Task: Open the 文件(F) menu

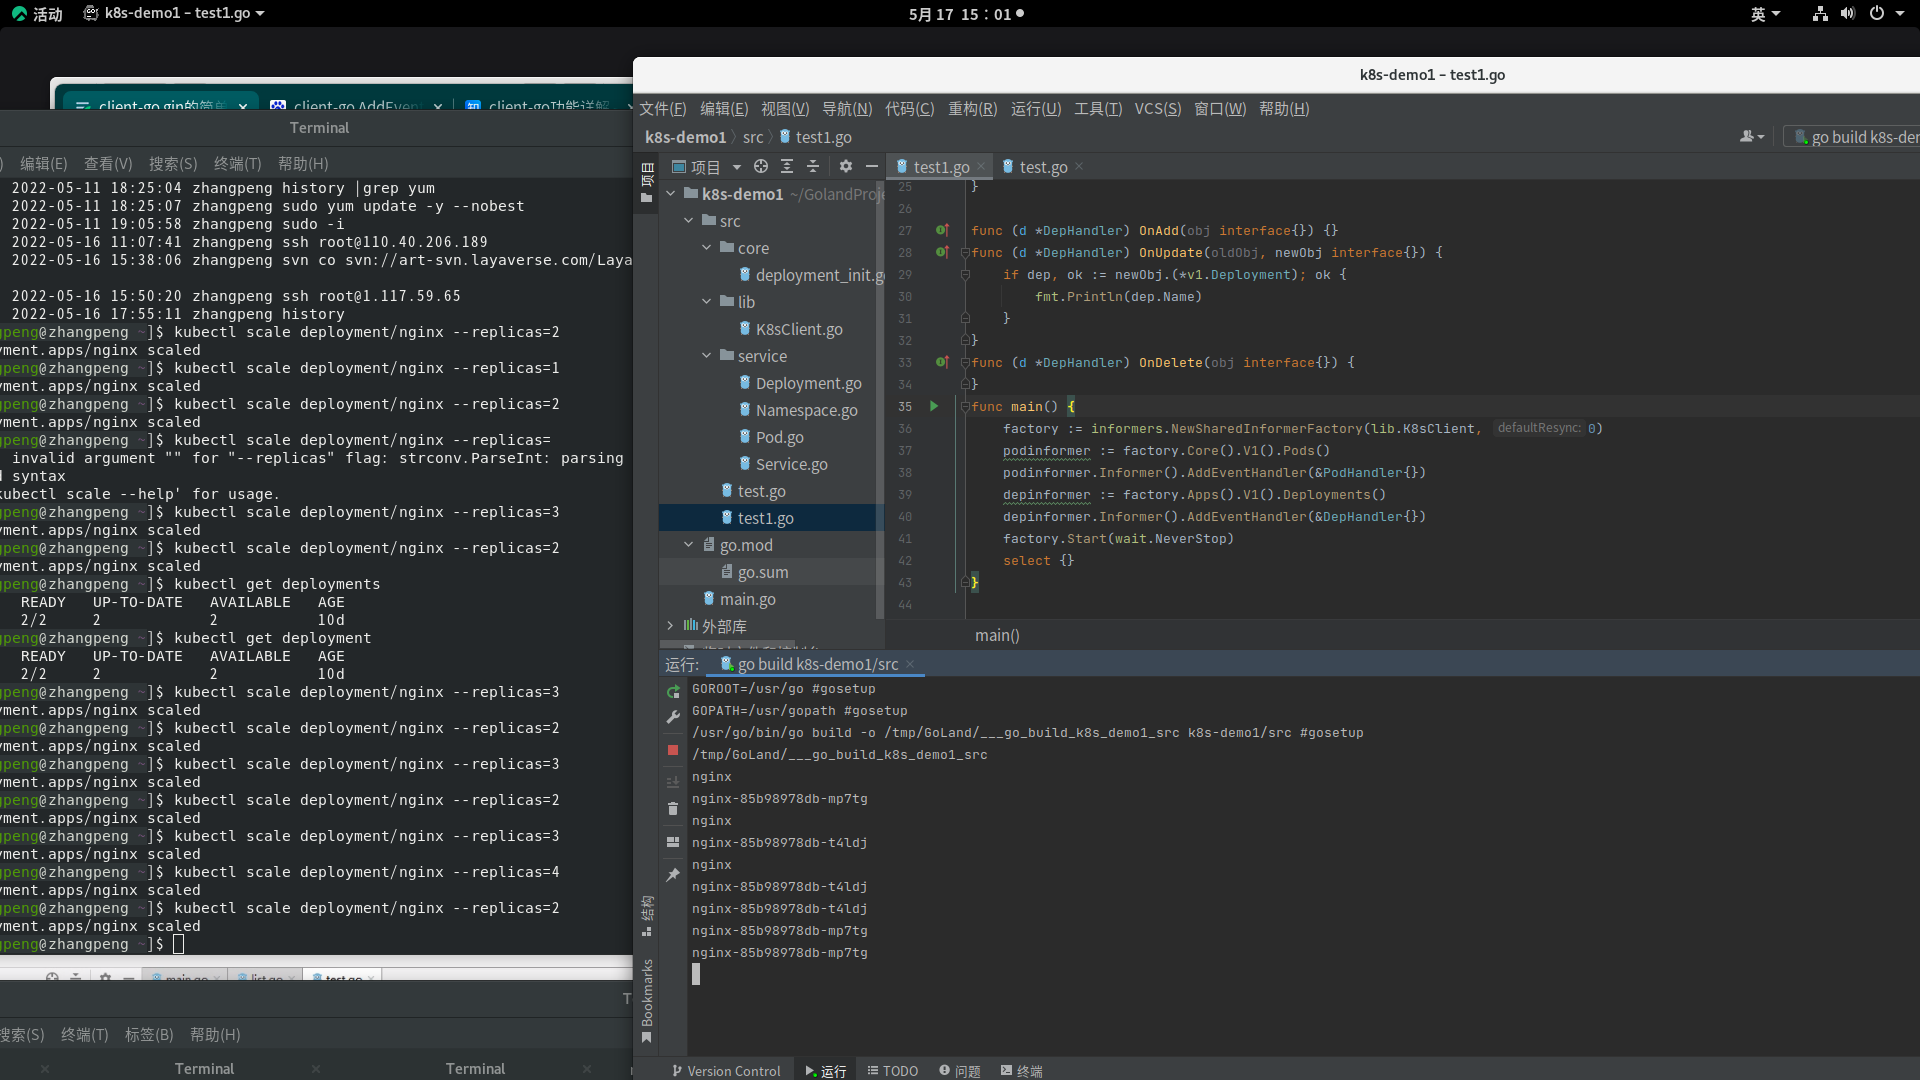Action: 662,109
